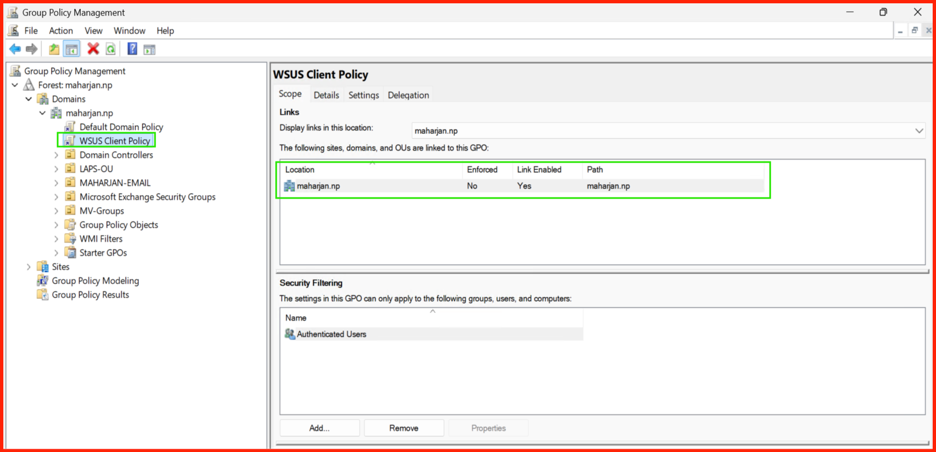Collapse the Forest: maharjan.np node

[15, 85]
